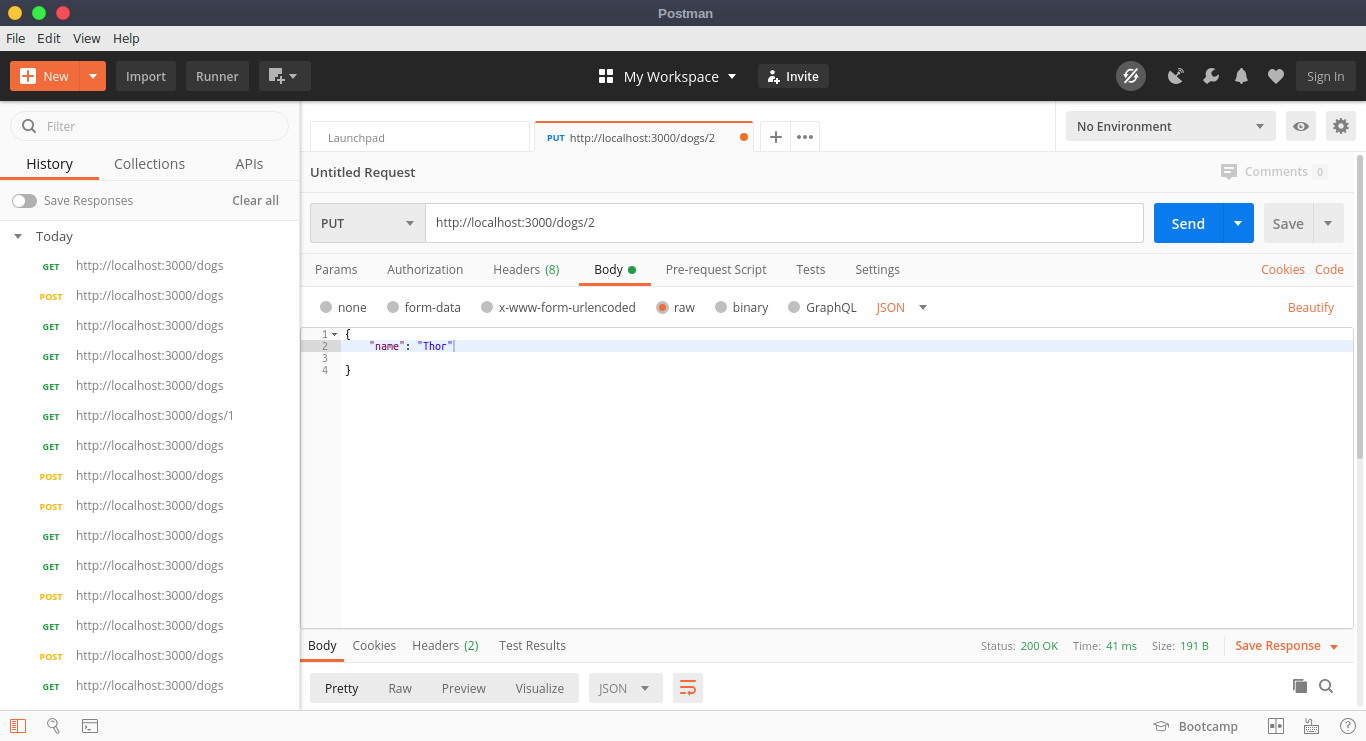
Task: Open the Headers (8) request tab
Action: coord(526,270)
